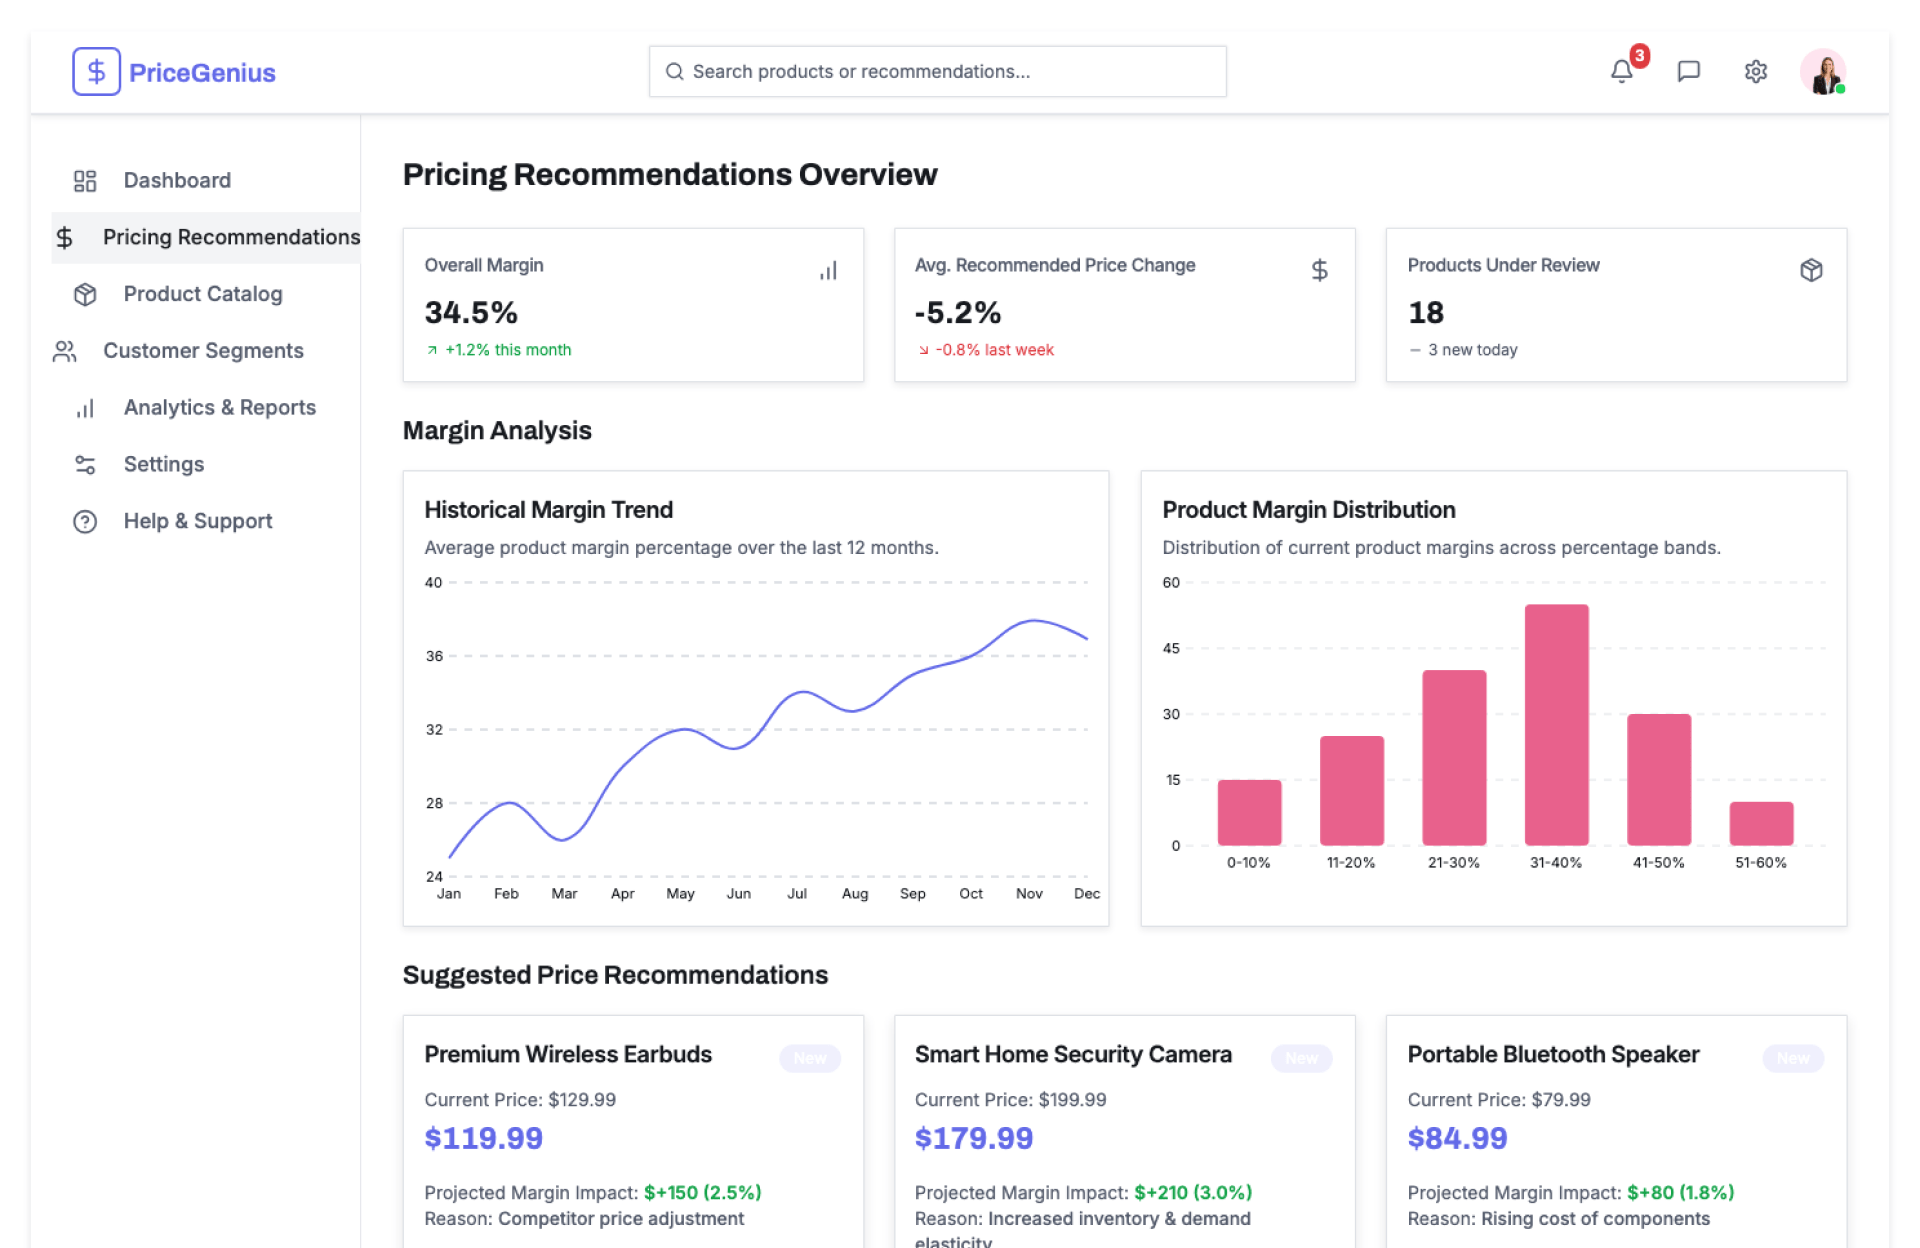The image size is (1920, 1248).
Task: Click the 51-60% bar in distribution chart
Action: tap(1760, 823)
